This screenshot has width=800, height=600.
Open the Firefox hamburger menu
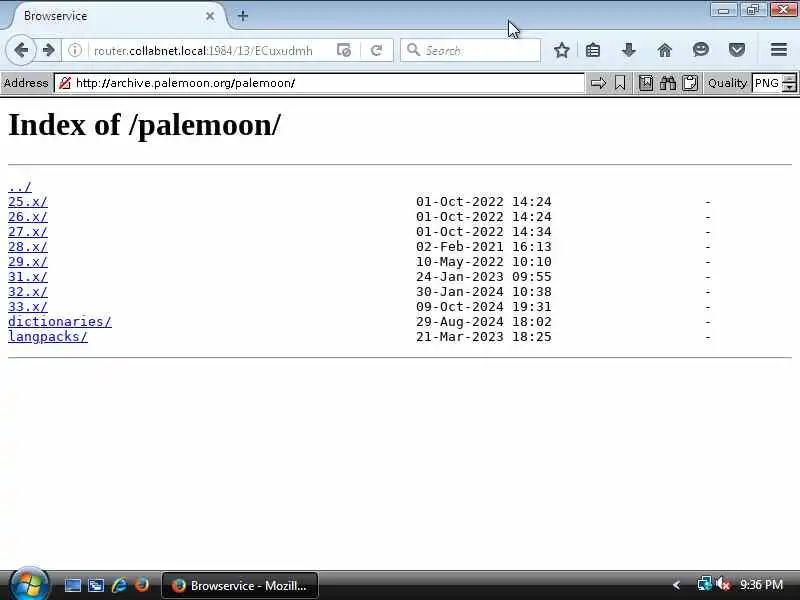[x=779, y=49]
